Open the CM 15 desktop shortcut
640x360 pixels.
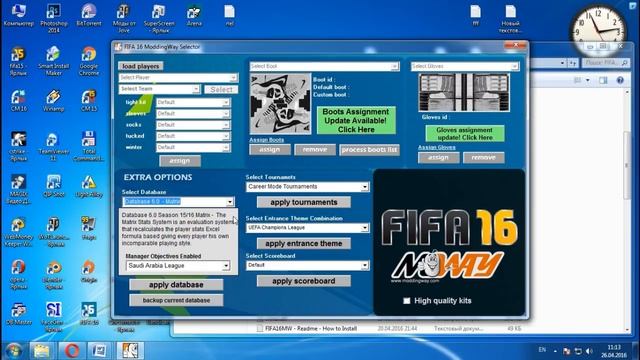(x=89, y=101)
